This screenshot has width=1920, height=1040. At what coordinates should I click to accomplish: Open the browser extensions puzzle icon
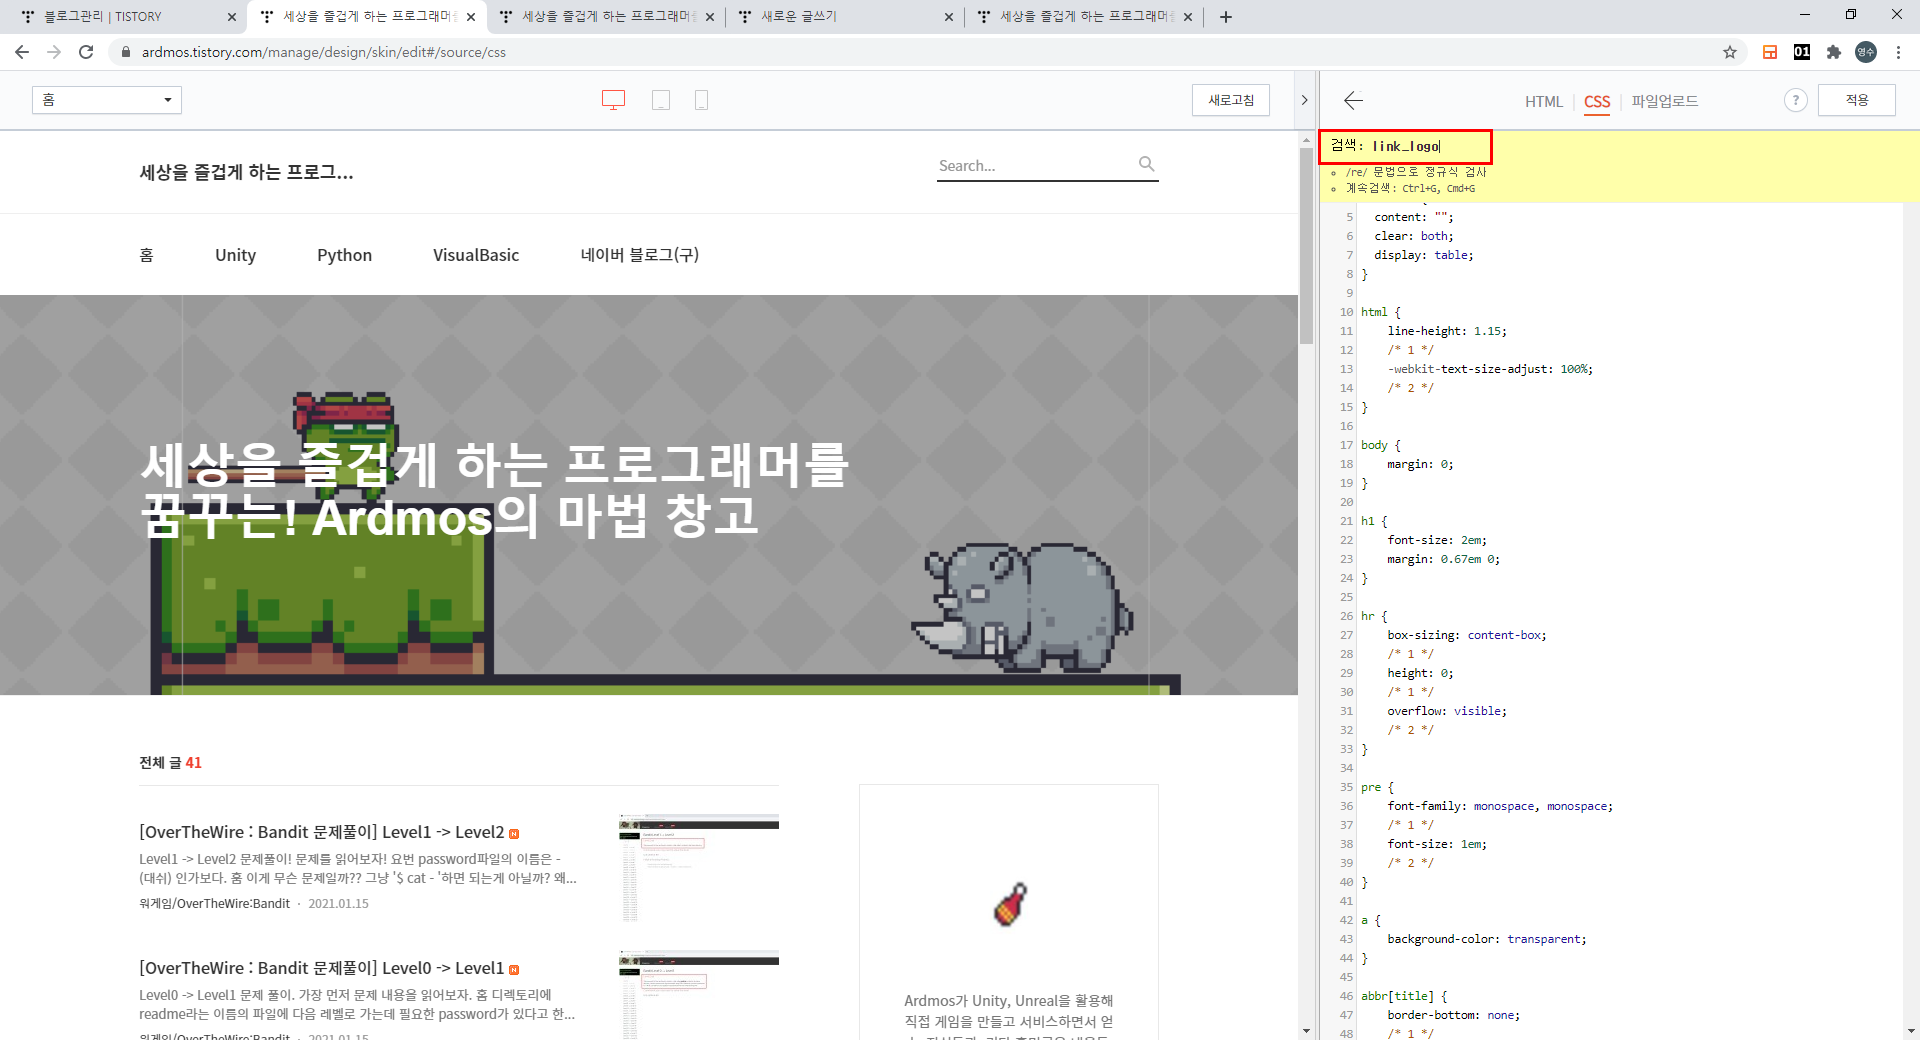tap(1834, 52)
